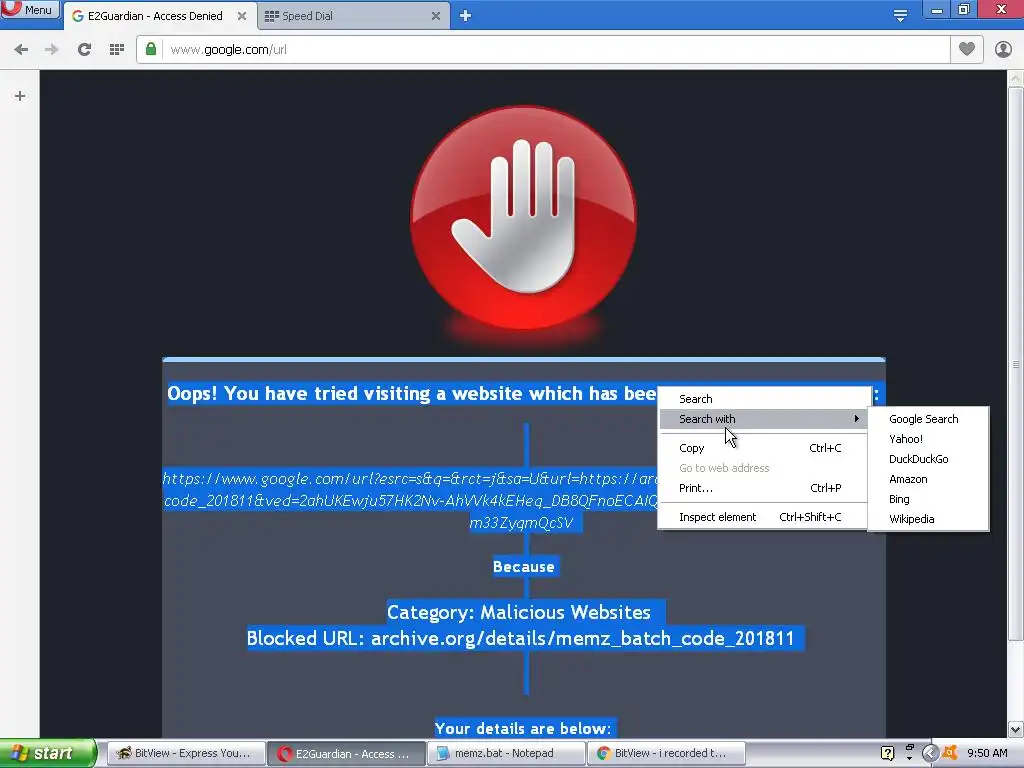Screen dimensions: 1024x768
Task: Click 'Your details are below:' text
Action: (x=523, y=729)
